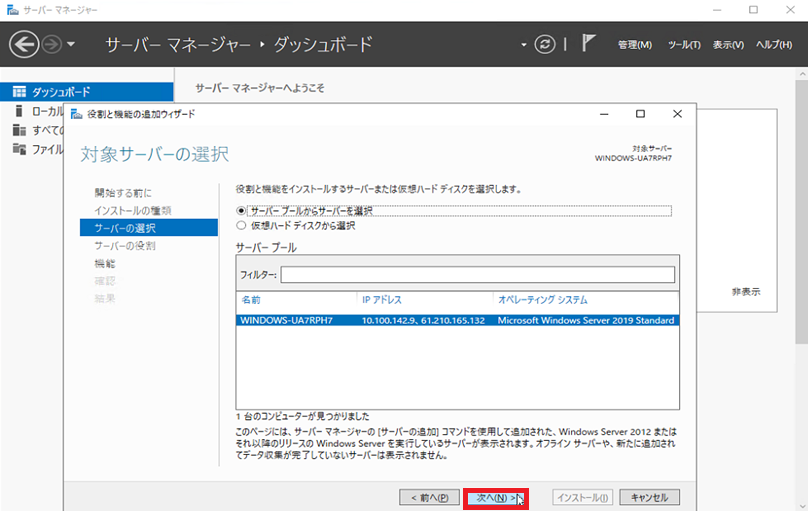Click the フィルター text input field

(478, 275)
